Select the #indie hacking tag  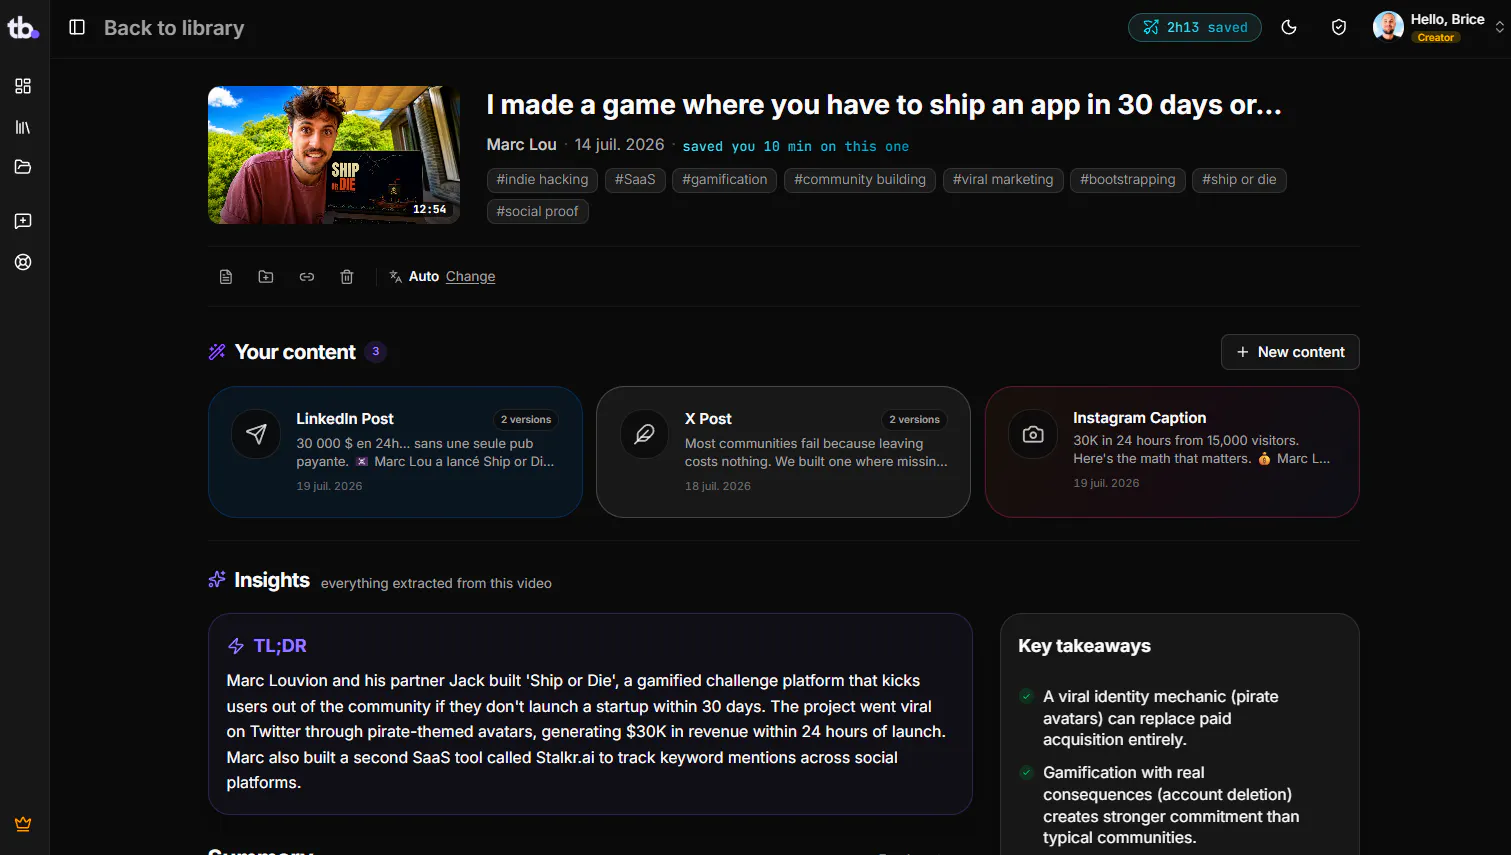click(x=543, y=180)
